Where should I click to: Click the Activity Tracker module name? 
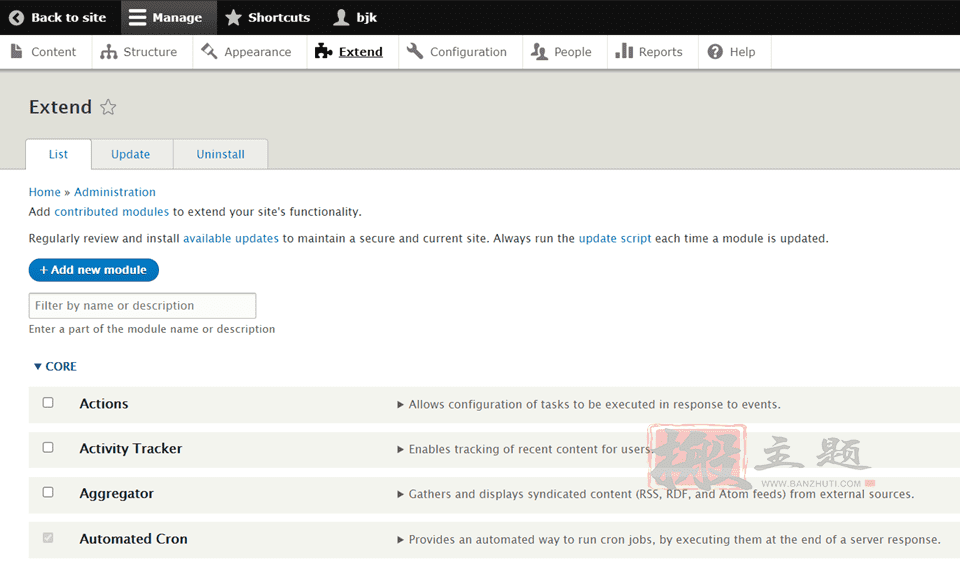[131, 448]
